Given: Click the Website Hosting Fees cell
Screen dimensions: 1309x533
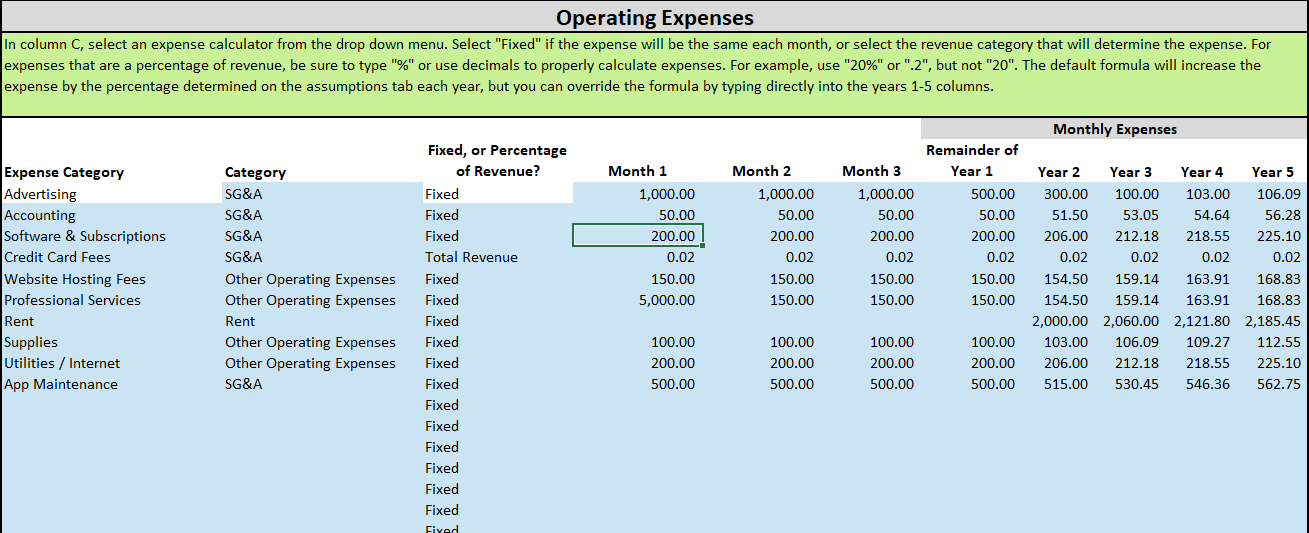Looking at the screenshot, I should tap(112, 279).
